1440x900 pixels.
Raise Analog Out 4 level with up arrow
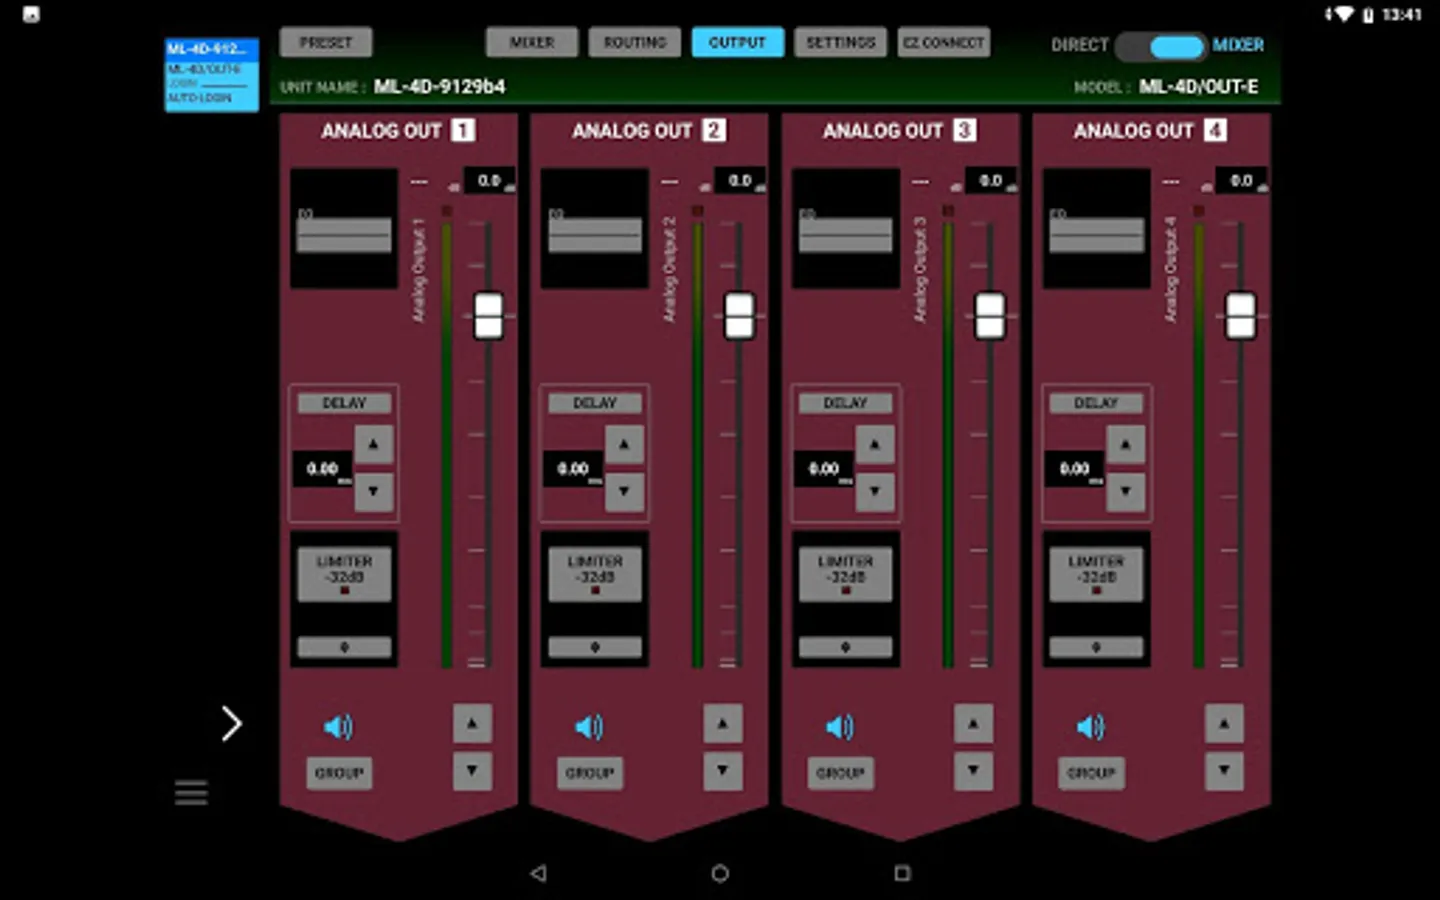click(x=1225, y=723)
